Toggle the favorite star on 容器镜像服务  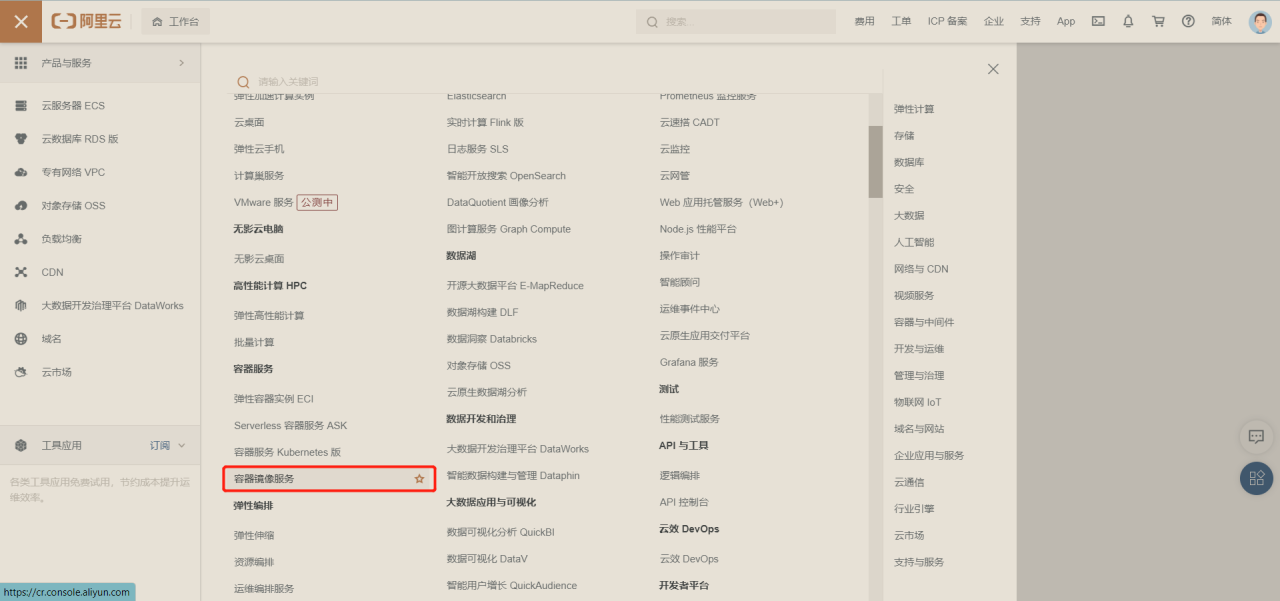tap(419, 479)
